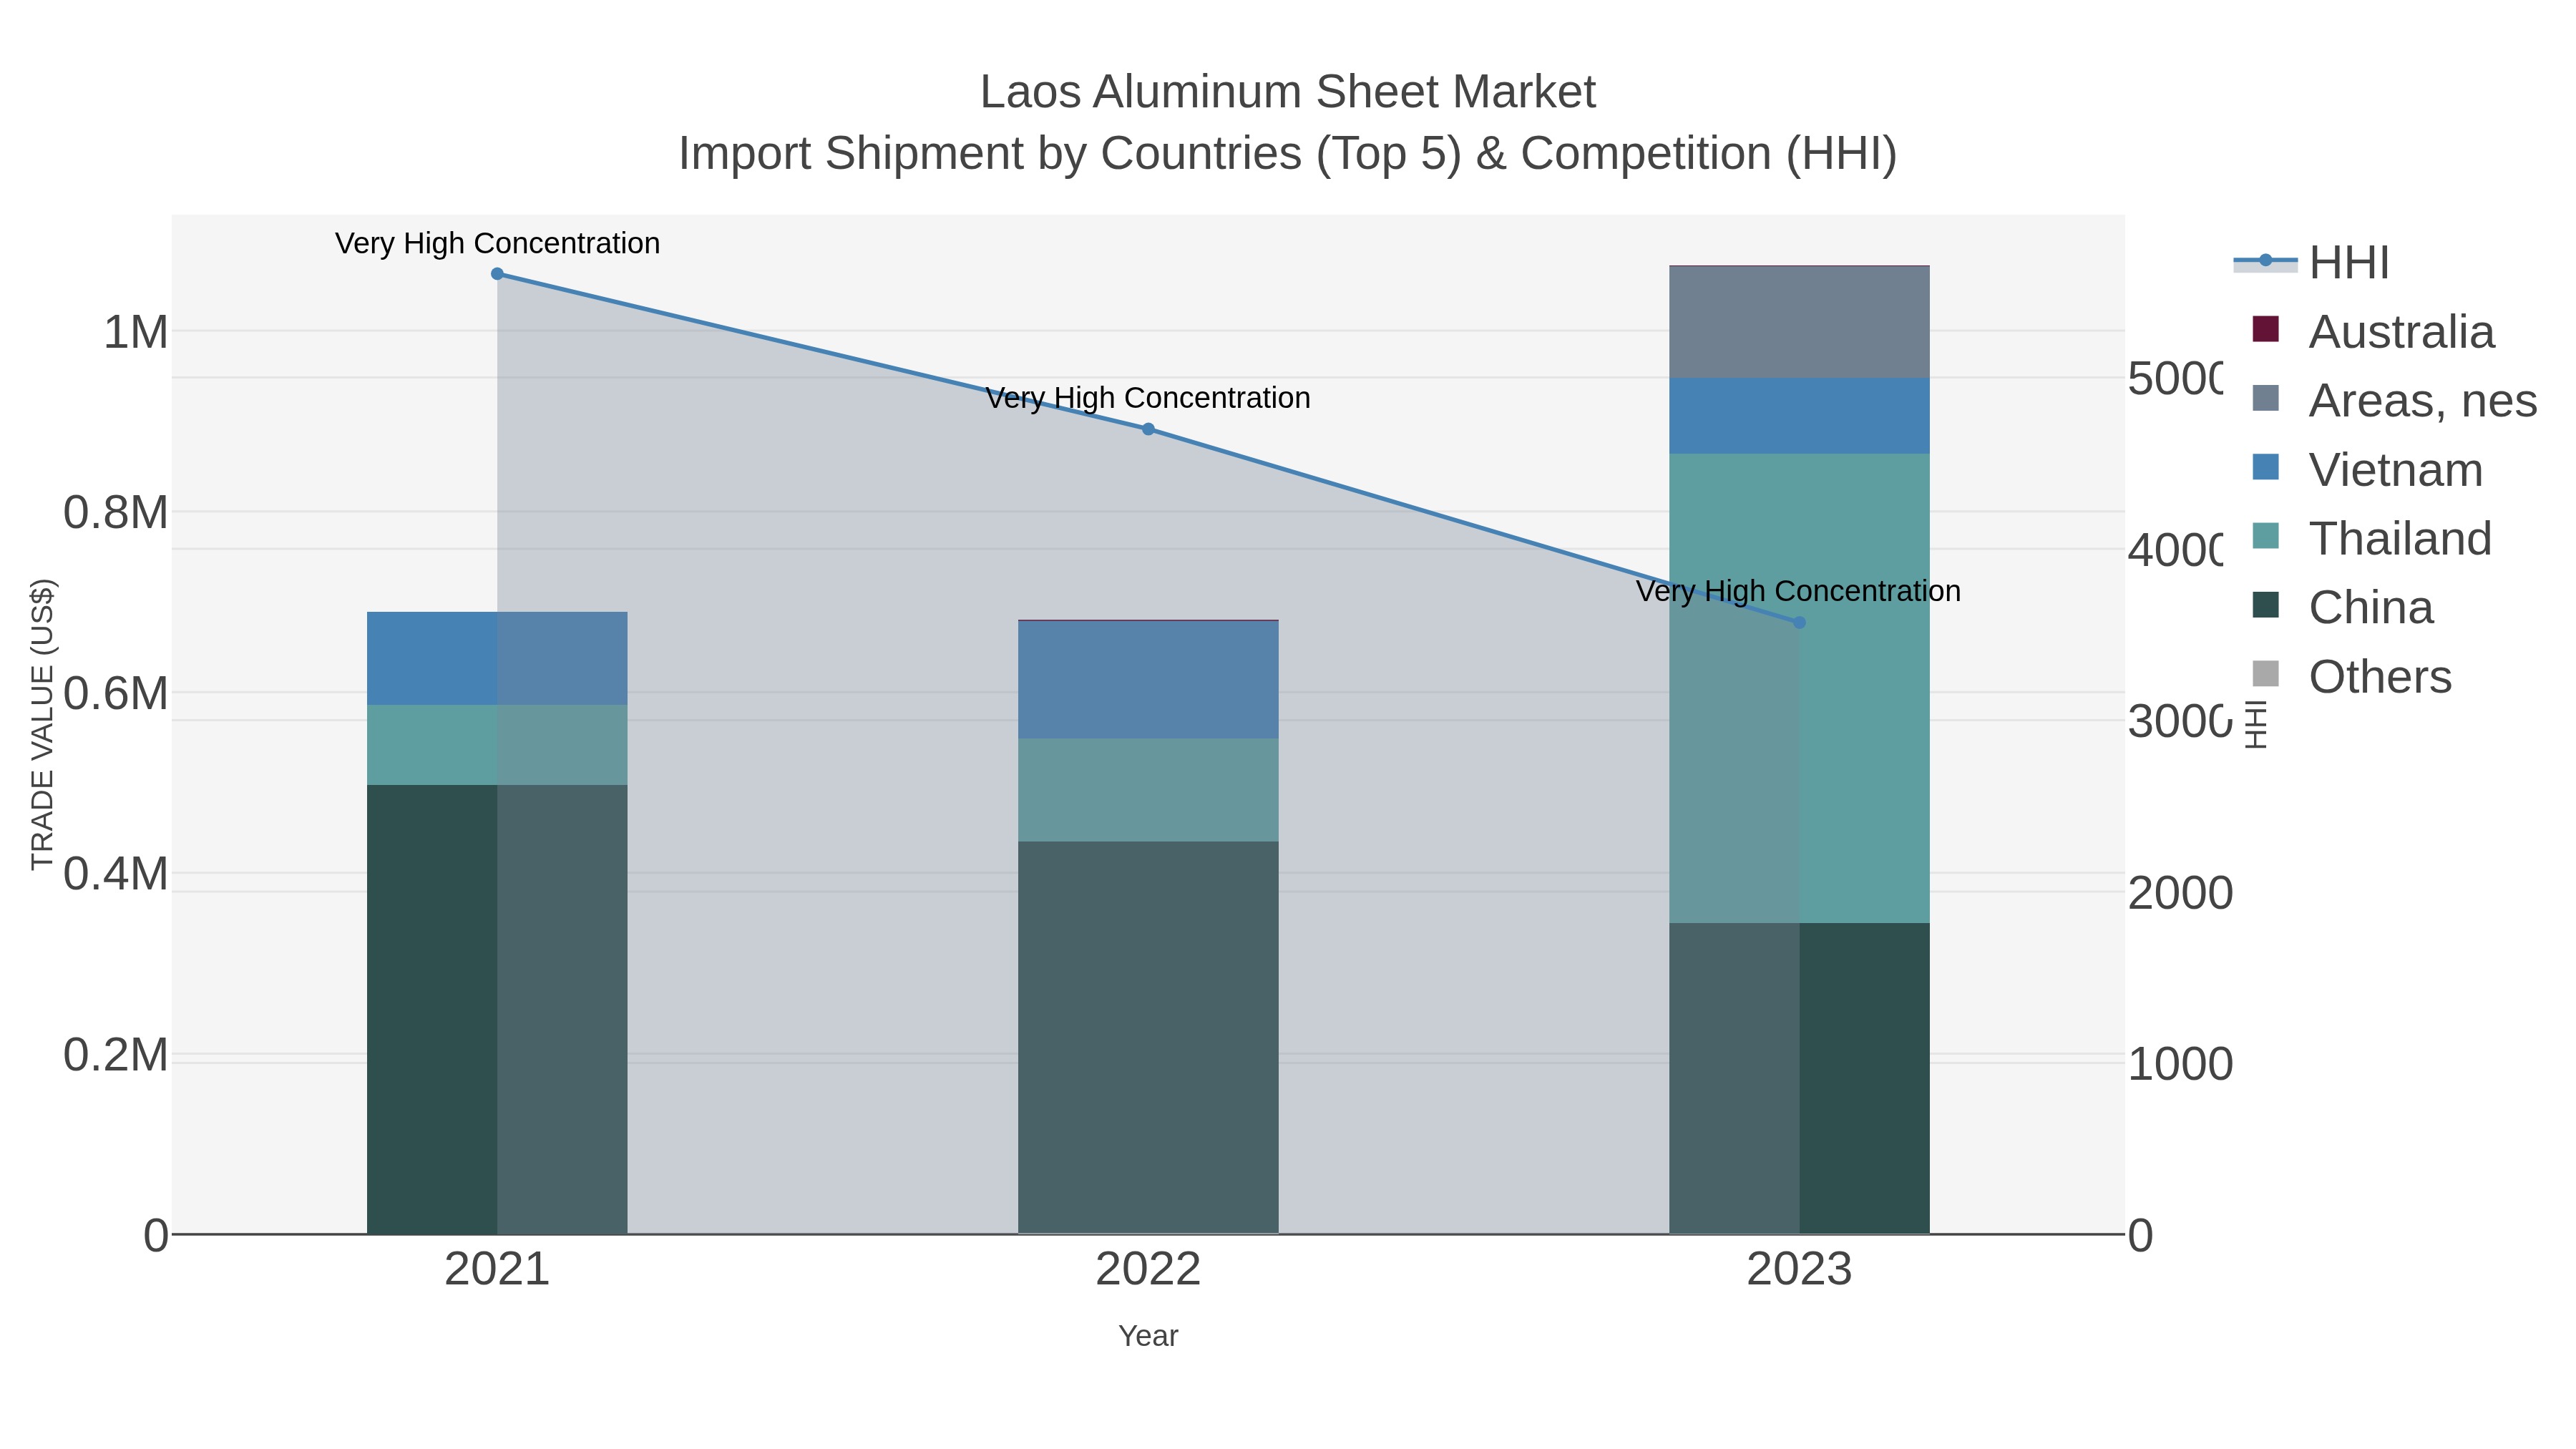Image resolution: width=2576 pixels, height=1449 pixels.
Task: Select the 2023 HHI data point
Action: pyautogui.click(x=1799, y=622)
